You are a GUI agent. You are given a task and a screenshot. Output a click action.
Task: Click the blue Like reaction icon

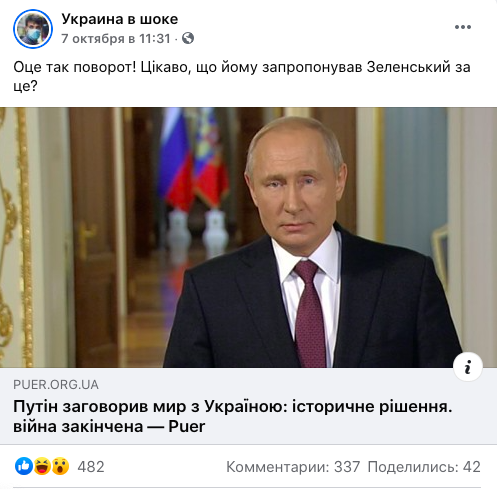[24, 466]
